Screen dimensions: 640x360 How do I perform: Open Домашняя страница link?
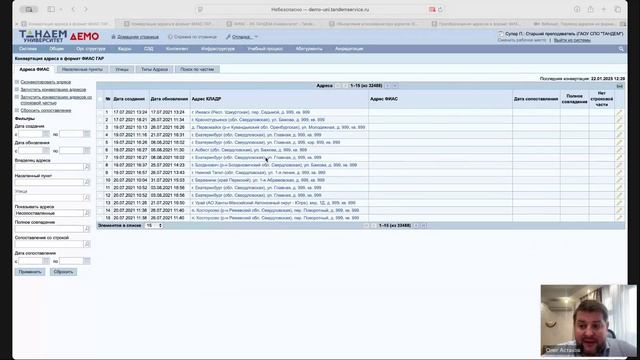138,37
